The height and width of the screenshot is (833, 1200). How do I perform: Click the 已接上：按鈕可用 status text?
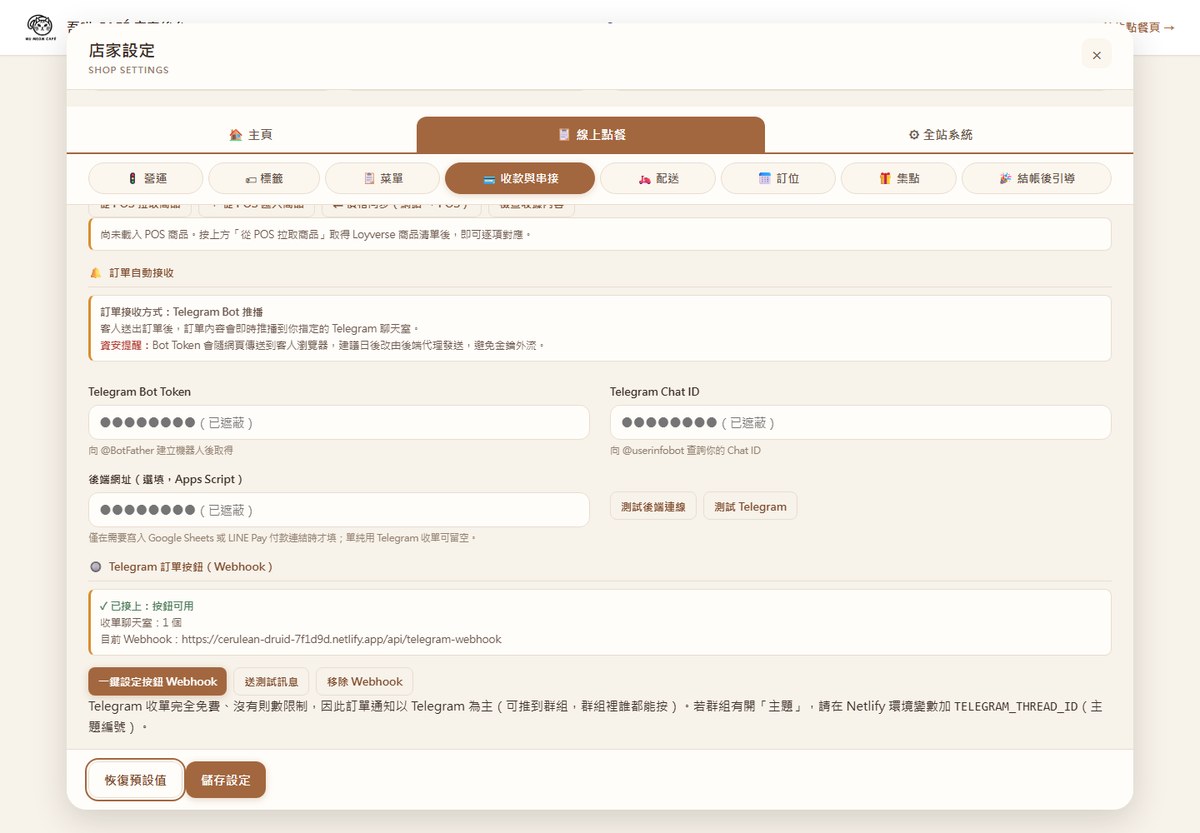(x=147, y=606)
